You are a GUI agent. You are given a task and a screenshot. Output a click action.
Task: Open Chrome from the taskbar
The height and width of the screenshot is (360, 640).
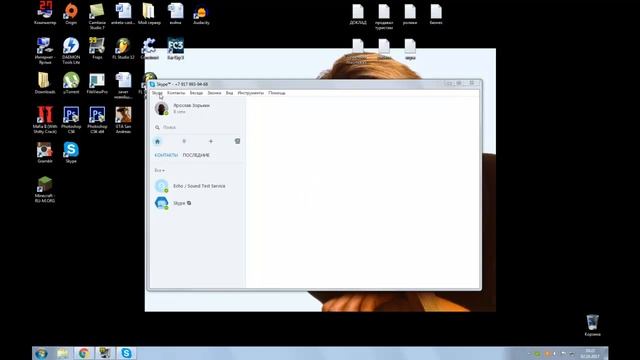[x=84, y=353]
